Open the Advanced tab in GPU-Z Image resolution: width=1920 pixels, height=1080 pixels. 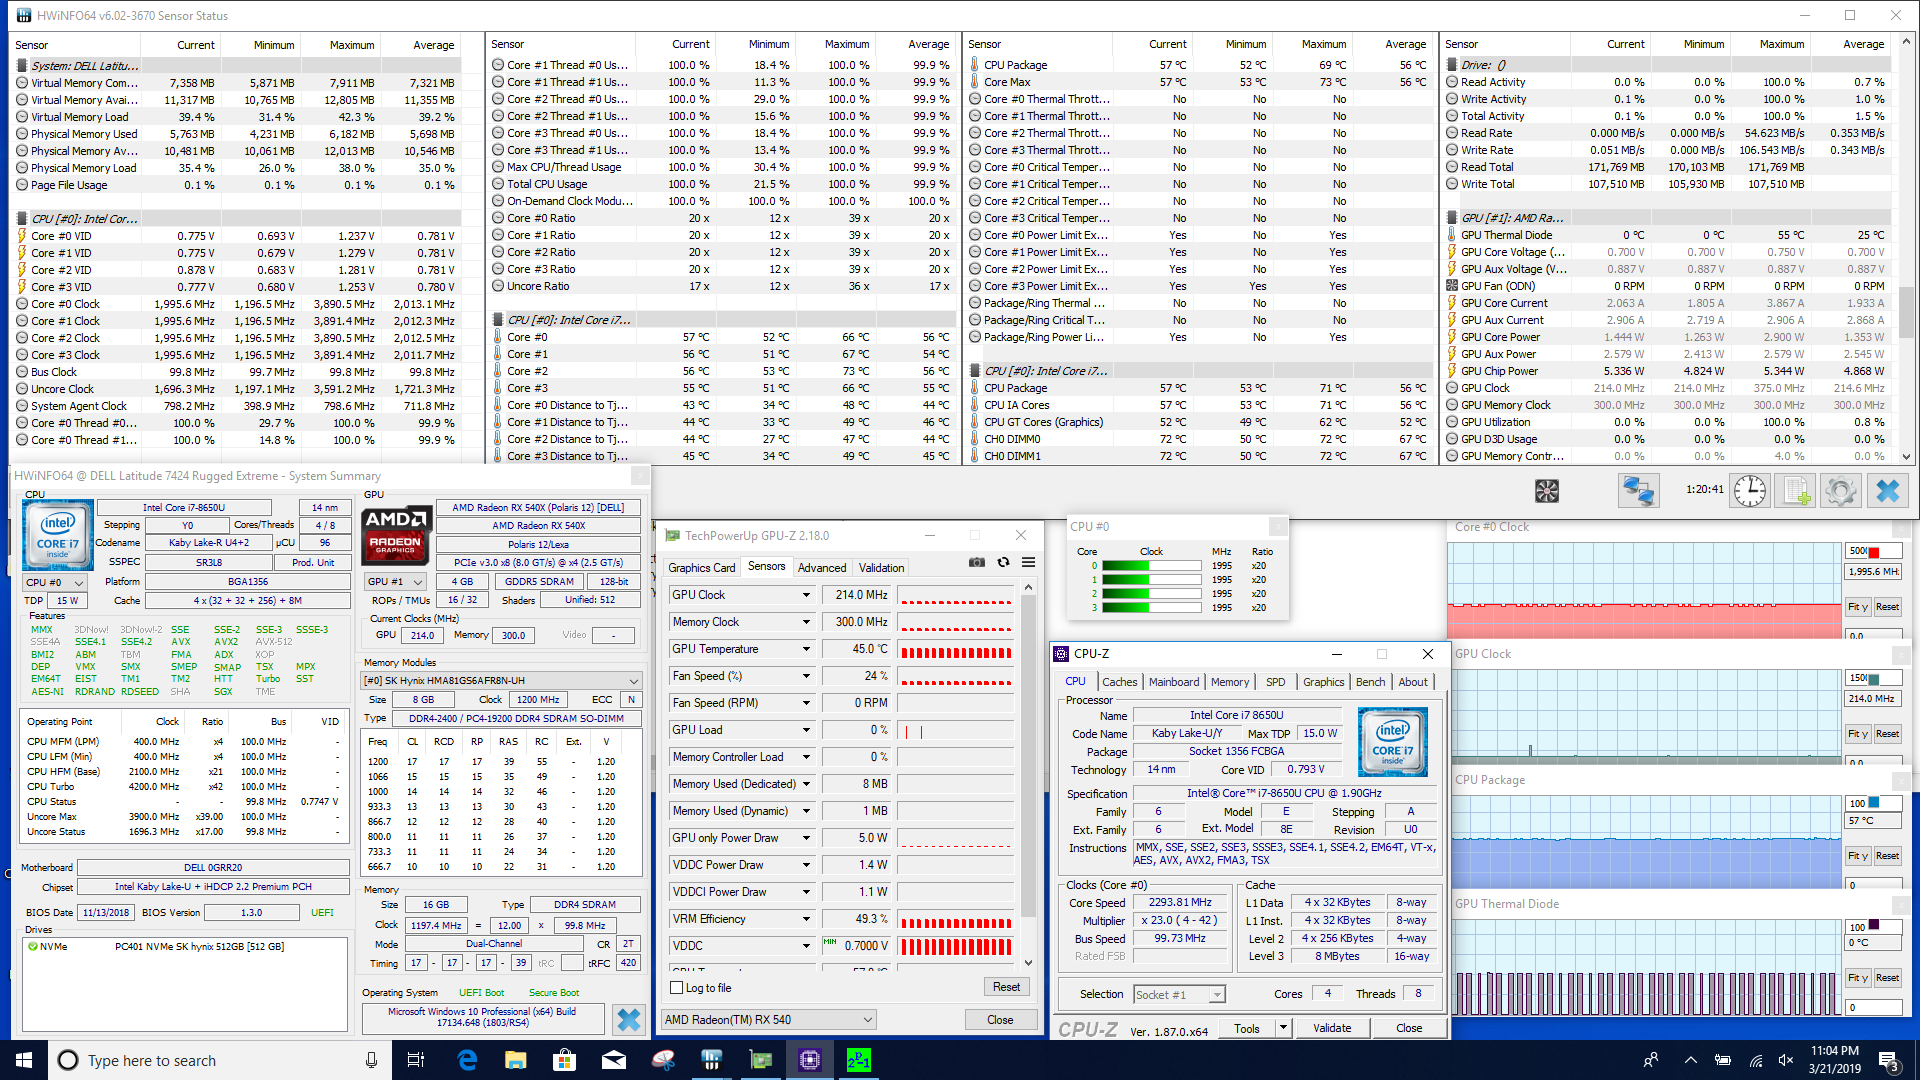click(x=821, y=568)
